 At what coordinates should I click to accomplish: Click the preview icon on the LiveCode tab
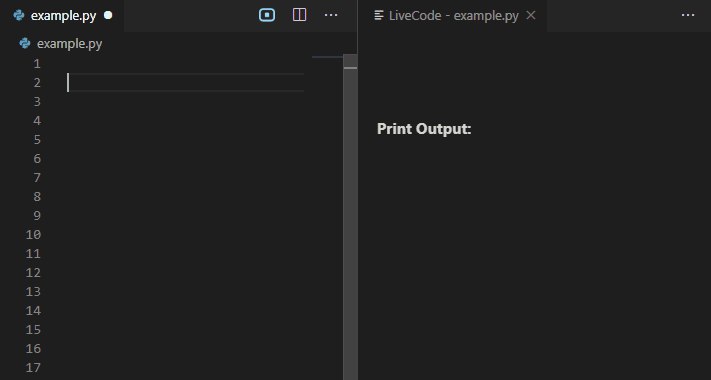pyautogui.click(x=379, y=15)
